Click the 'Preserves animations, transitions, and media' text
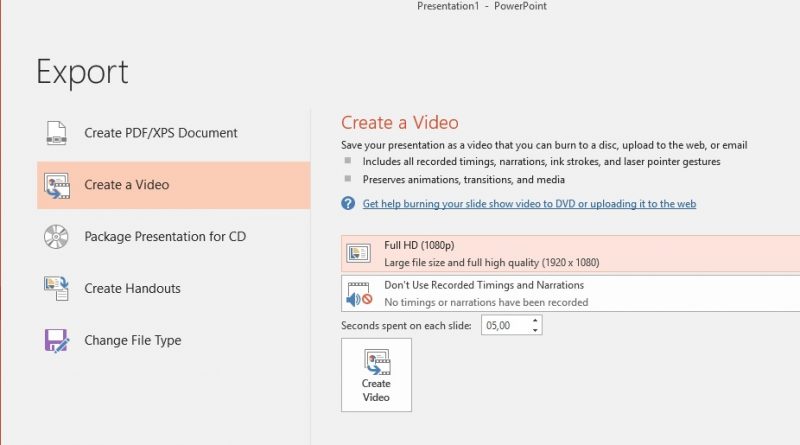 click(x=463, y=180)
